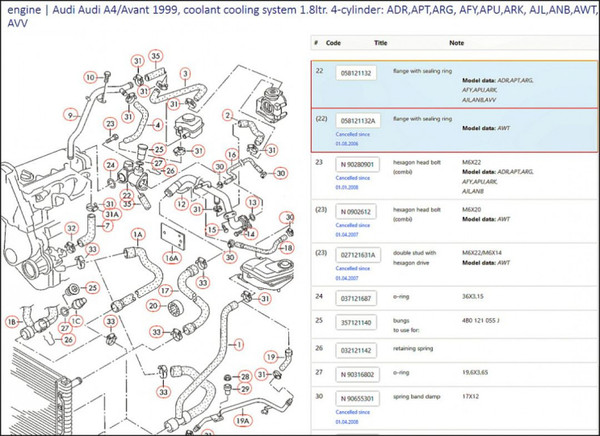The height and width of the screenshot is (436, 600).
Task: Select diagram callout 13
Action: click(x=253, y=202)
